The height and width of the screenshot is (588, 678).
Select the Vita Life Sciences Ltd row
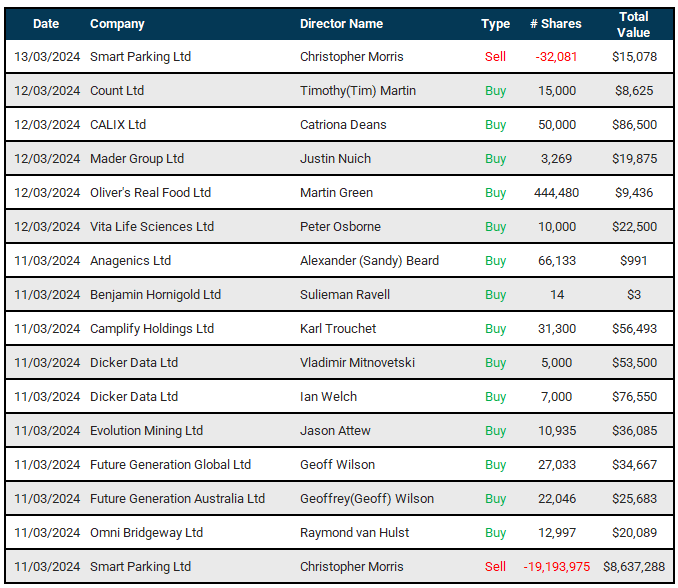coord(339,227)
